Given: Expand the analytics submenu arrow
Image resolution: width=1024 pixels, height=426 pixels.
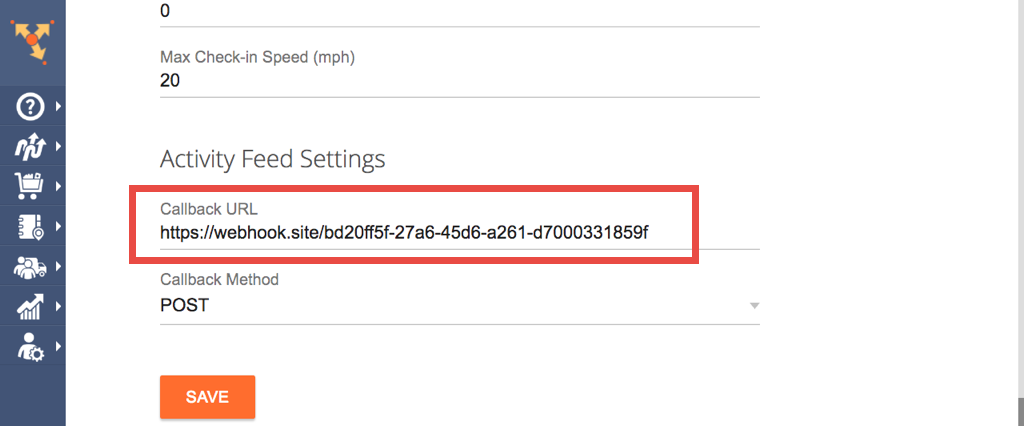Looking at the screenshot, I should click(x=59, y=306).
